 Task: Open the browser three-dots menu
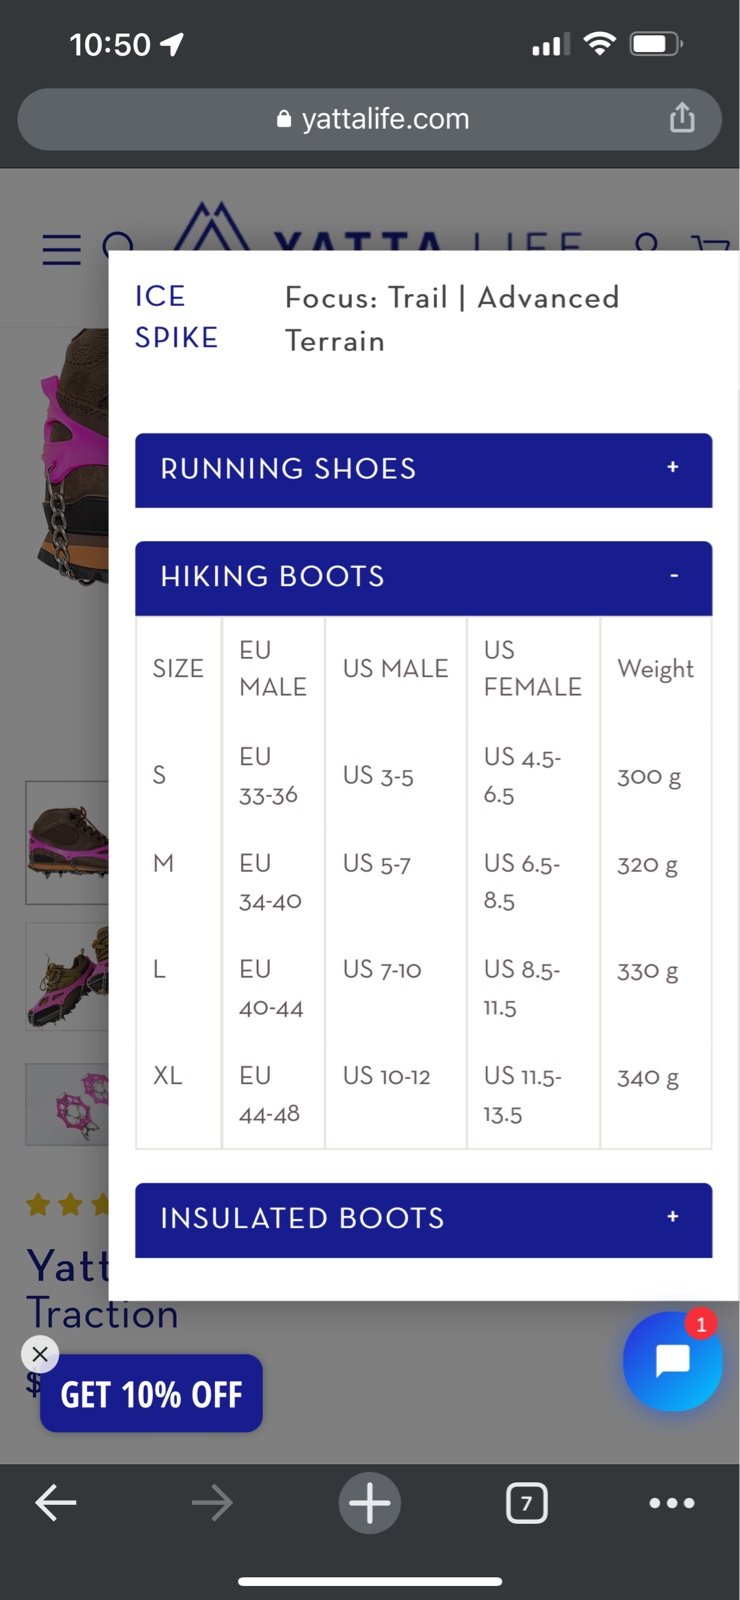click(x=672, y=1502)
